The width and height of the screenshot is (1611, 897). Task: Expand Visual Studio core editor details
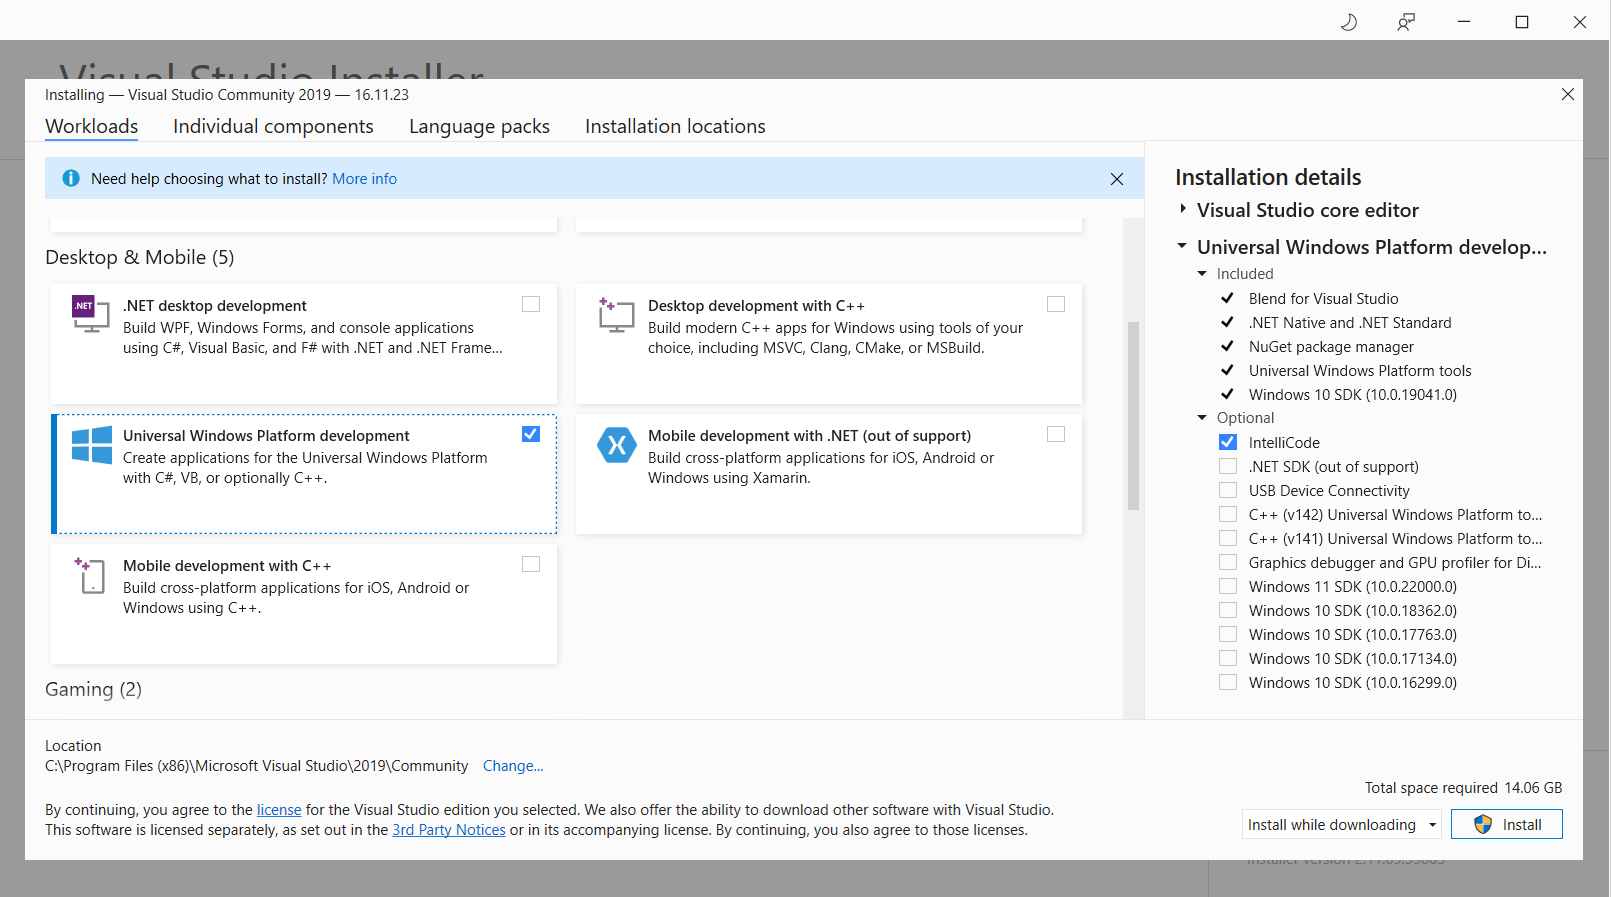(1183, 209)
